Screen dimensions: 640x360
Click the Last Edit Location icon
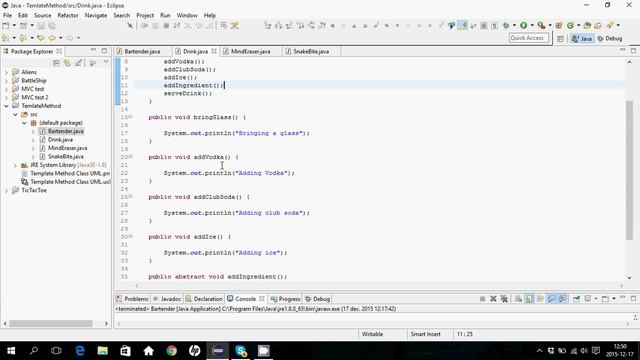point(41,38)
